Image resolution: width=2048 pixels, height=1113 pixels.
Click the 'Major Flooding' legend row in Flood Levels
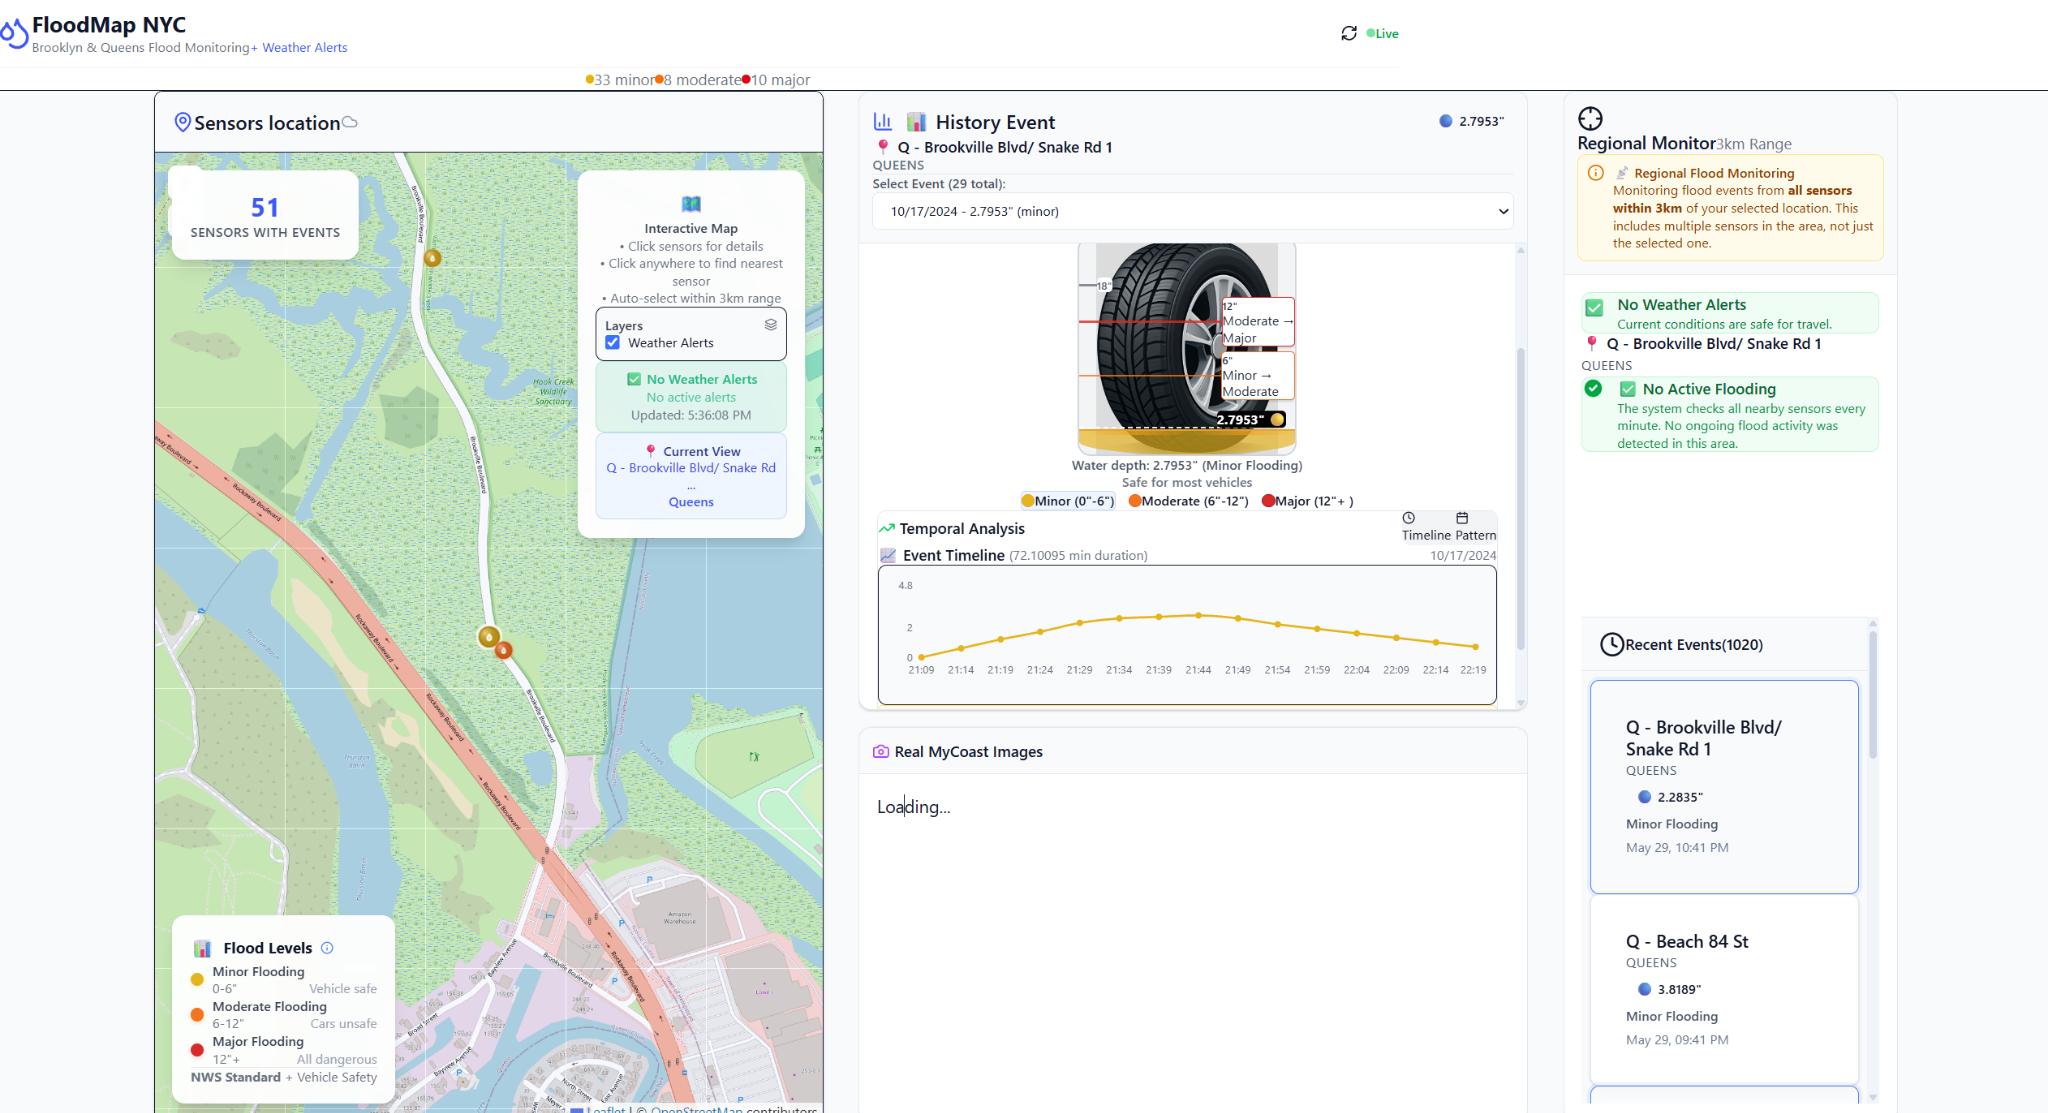pos(284,1050)
